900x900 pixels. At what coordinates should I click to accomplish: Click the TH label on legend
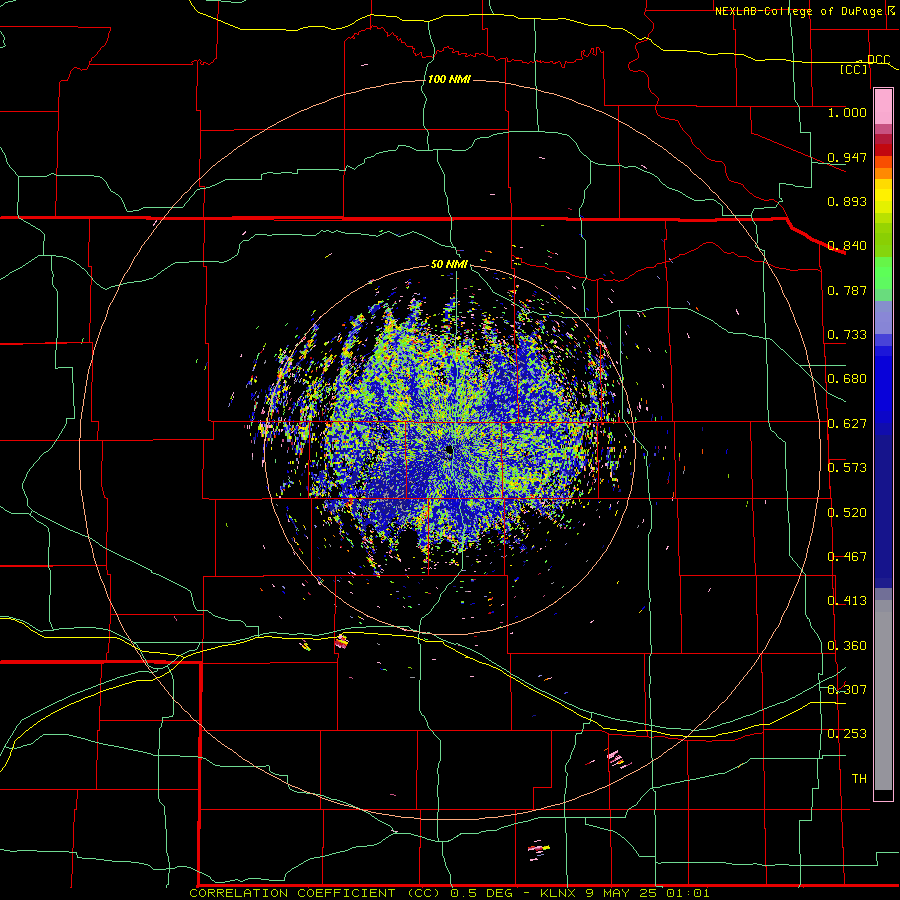(859, 779)
